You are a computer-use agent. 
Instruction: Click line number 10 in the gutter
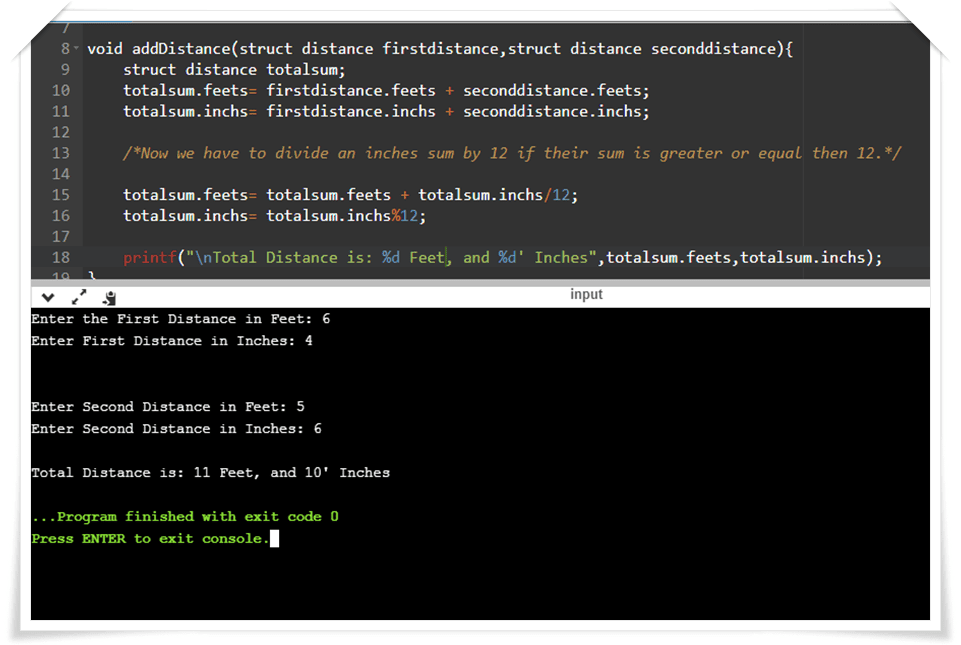(x=60, y=90)
